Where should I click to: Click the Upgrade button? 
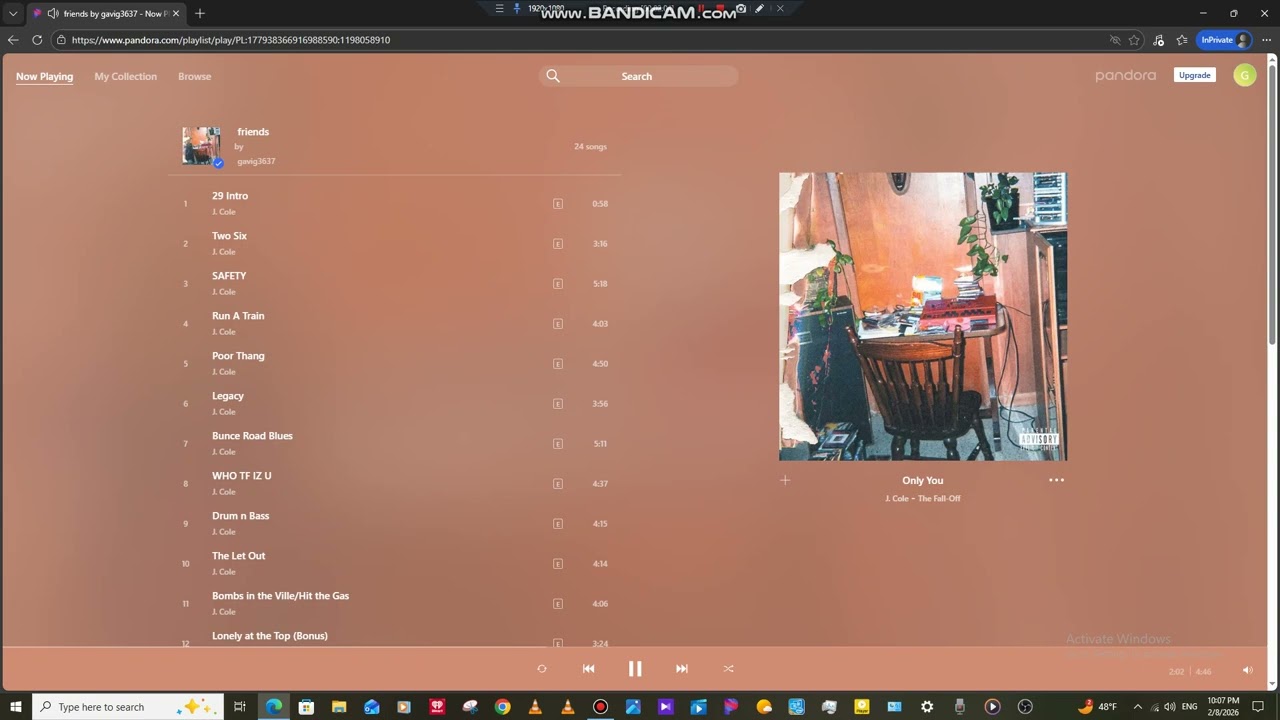[x=1194, y=75]
